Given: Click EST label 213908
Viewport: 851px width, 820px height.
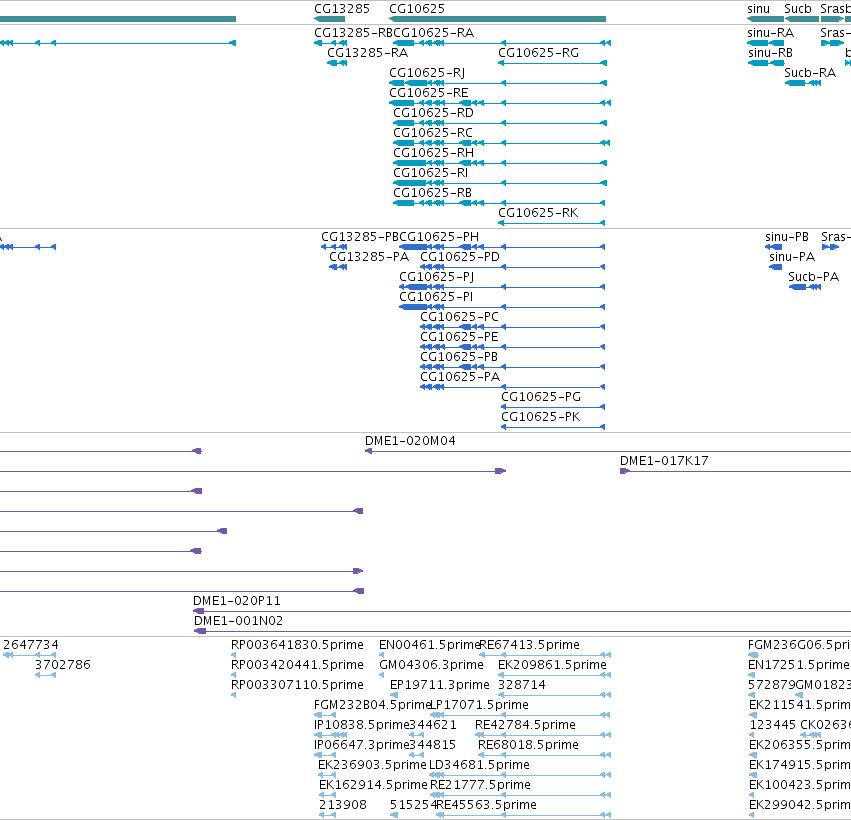Looking at the screenshot, I should pyautogui.click(x=343, y=805).
